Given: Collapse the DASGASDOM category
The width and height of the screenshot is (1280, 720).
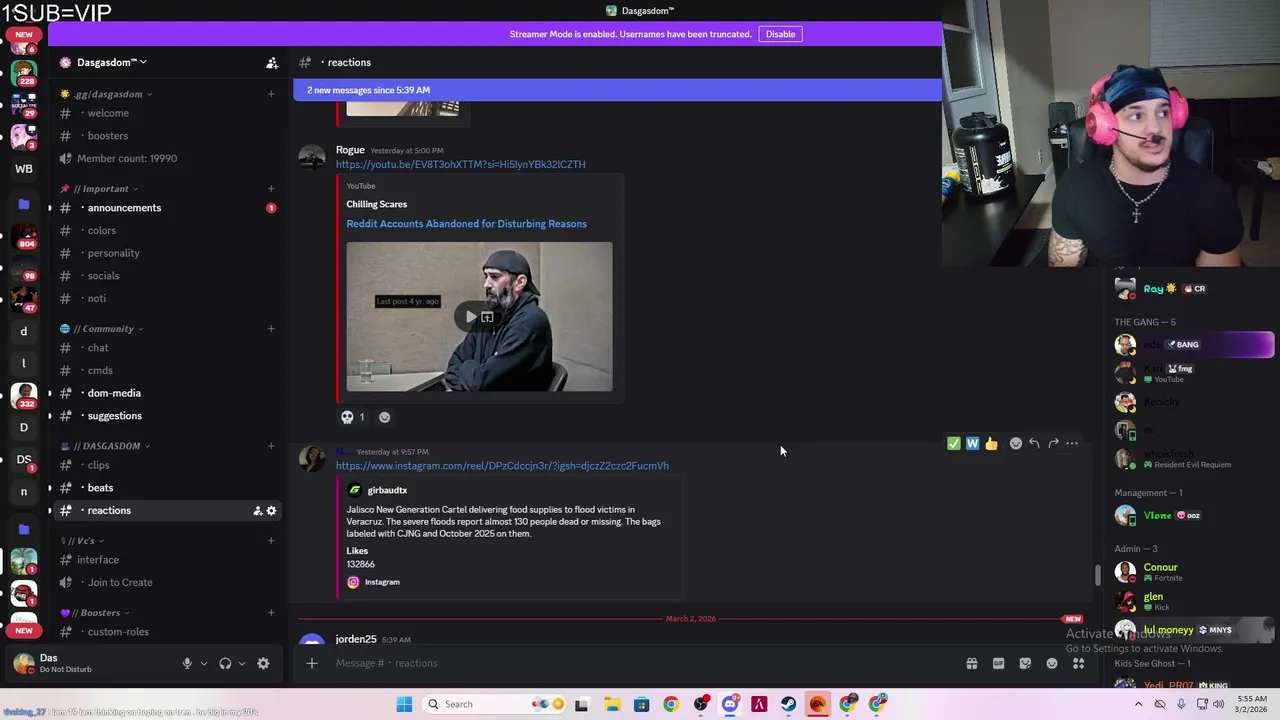Looking at the screenshot, I should 105,446.
